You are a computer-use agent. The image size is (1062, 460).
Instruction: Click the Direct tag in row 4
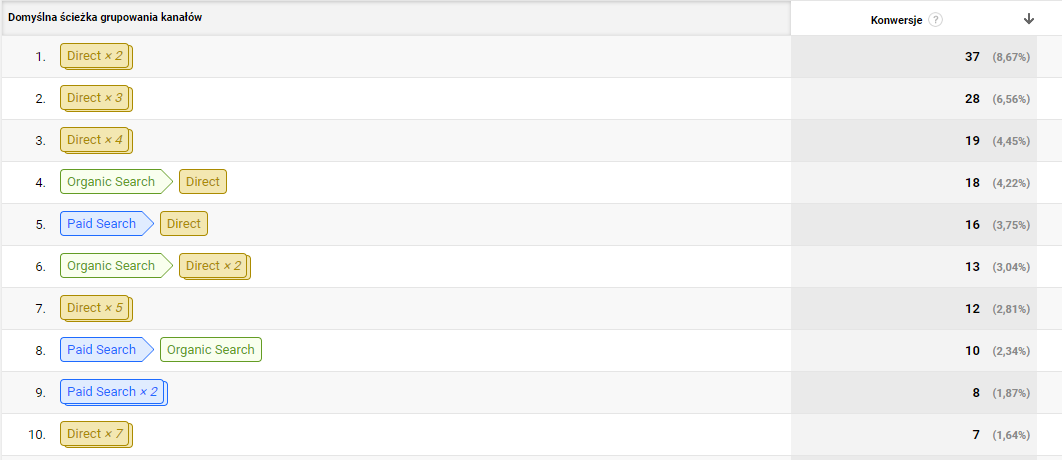coord(203,182)
